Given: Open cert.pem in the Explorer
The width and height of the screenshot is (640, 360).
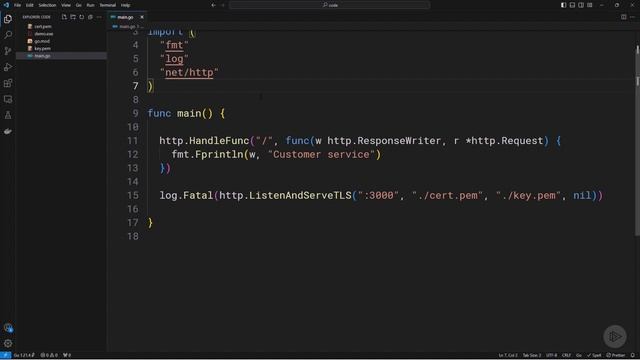Looking at the screenshot, I should [x=43, y=27].
